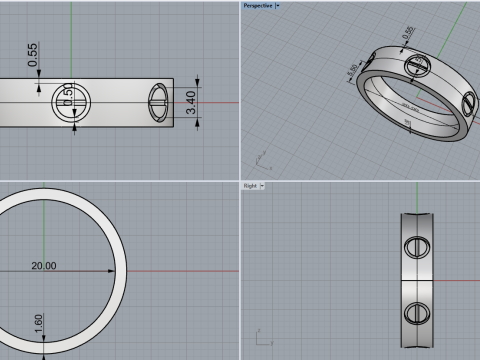Select the top screw motif on Perspective ring
Viewport: 480px width, 360px height.
click(417, 65)
